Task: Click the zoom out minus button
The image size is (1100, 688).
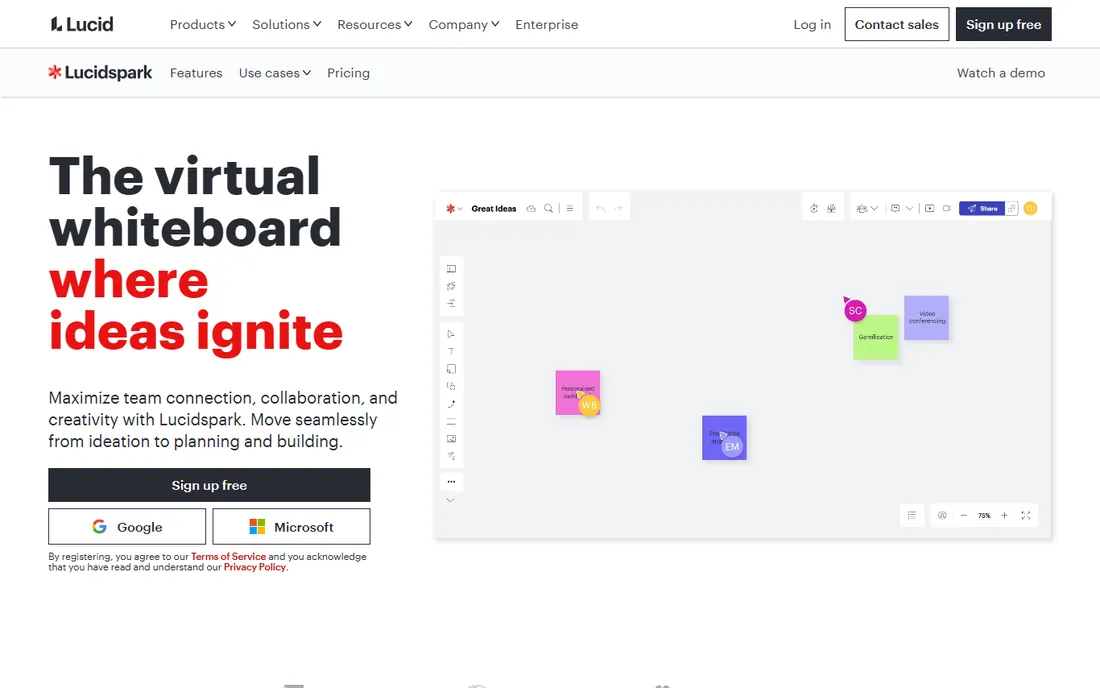Action: pyautogui.click(x=963, y=515)
